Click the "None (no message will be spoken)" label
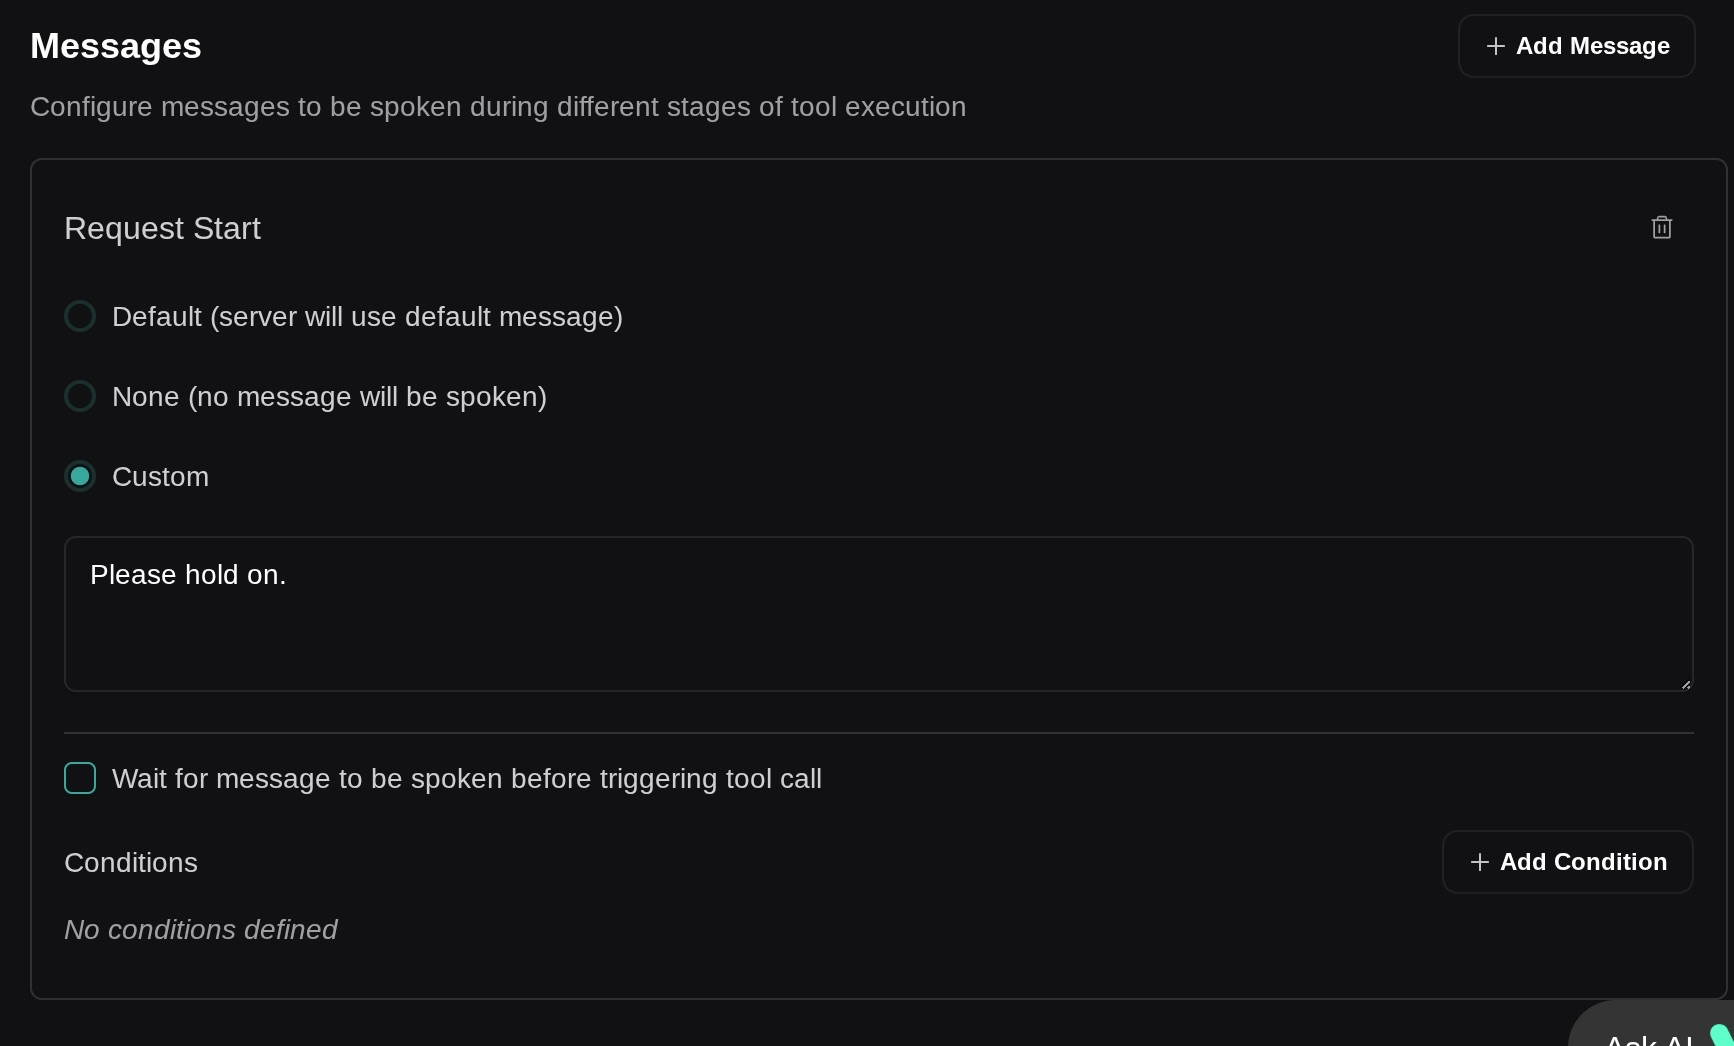This screenshot has width=1734, height=1046. point(329,397)
